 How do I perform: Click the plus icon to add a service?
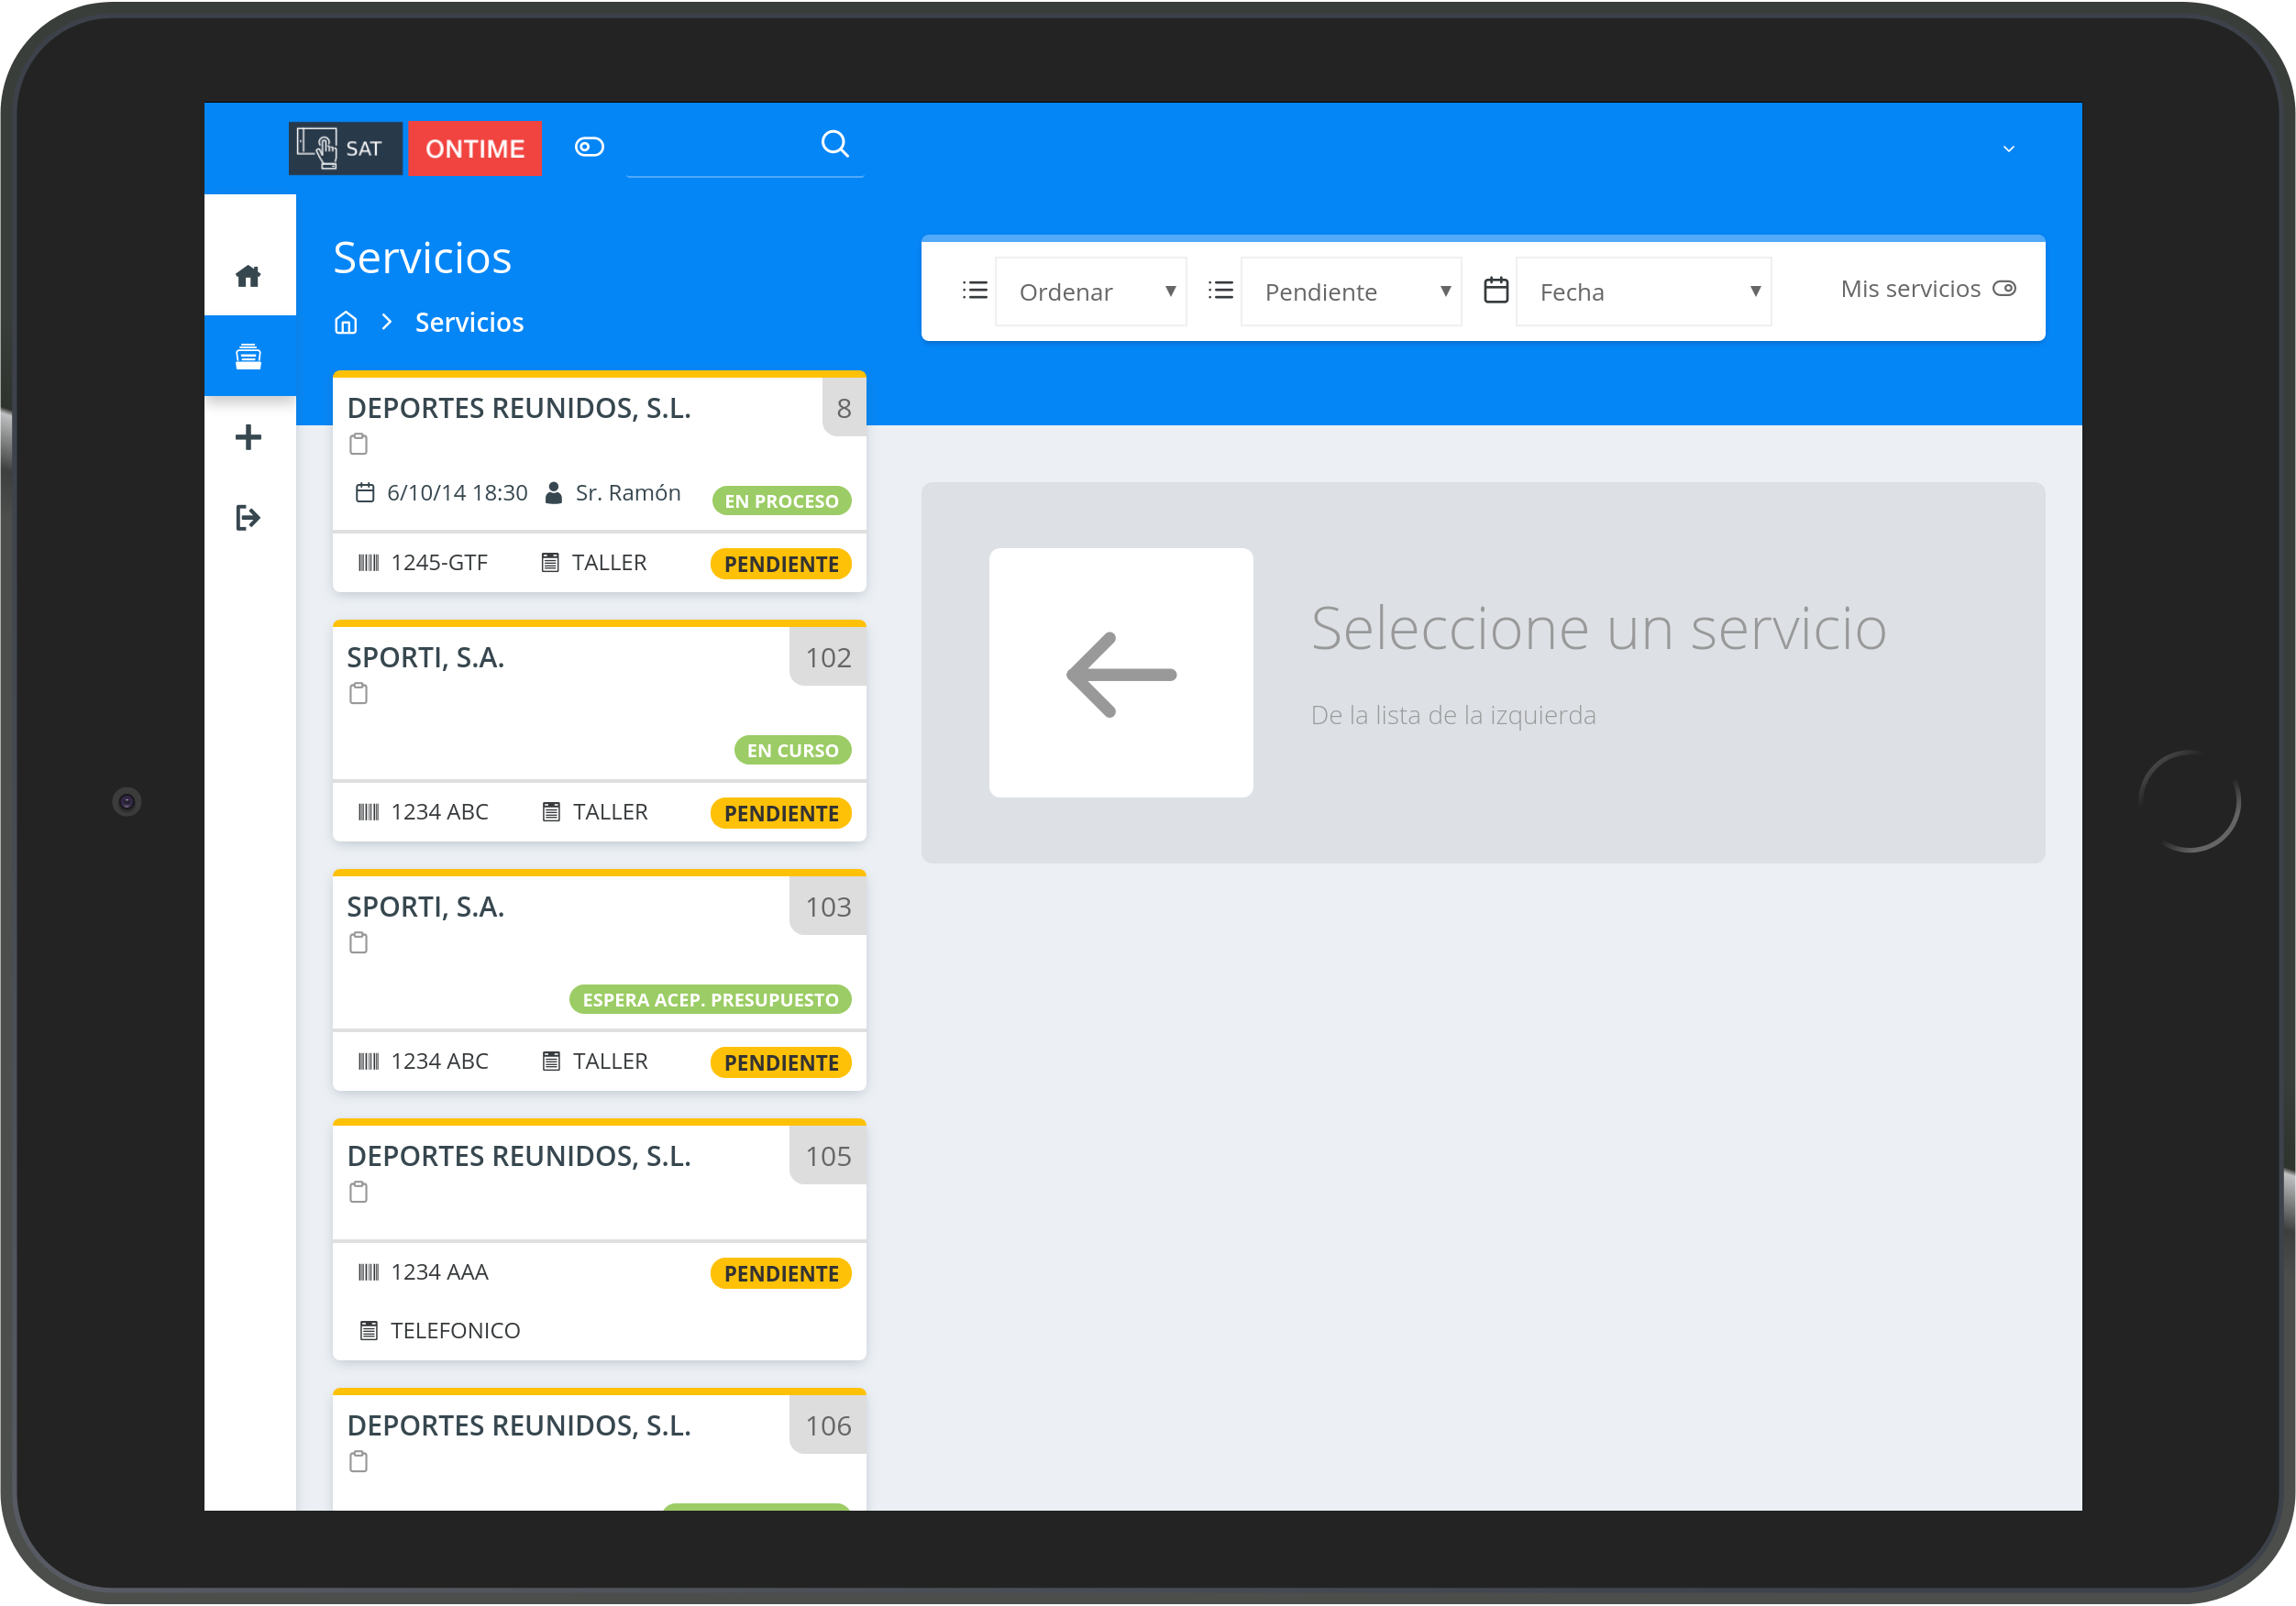[248, 437]
